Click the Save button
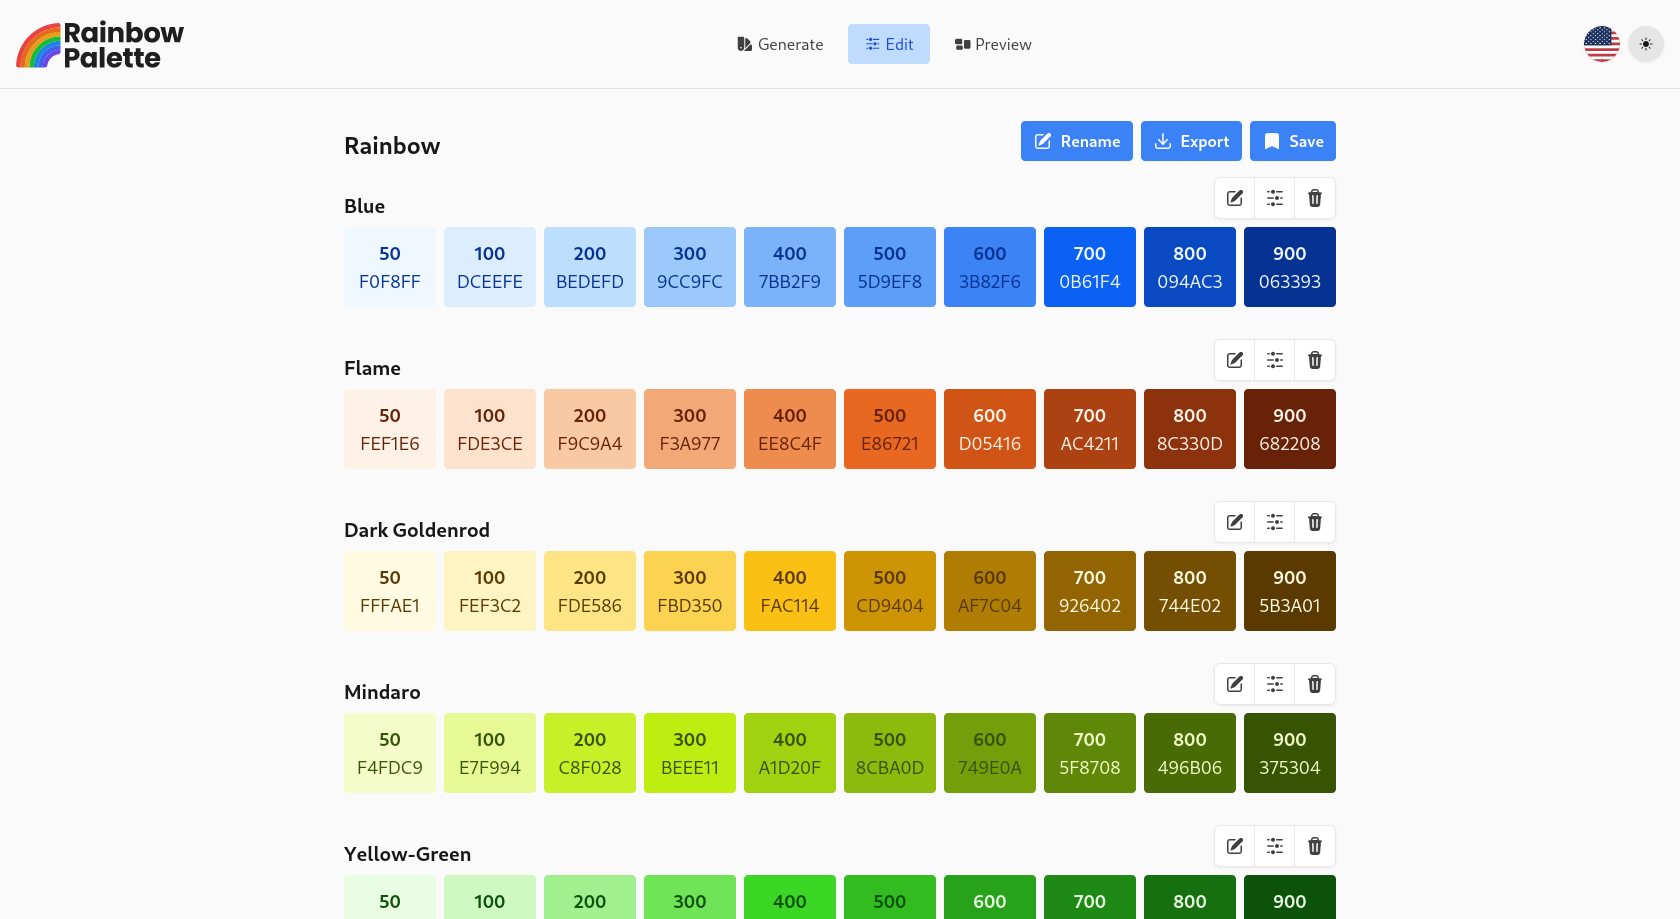This screenshot has height=919, width=1680. 1293,141
